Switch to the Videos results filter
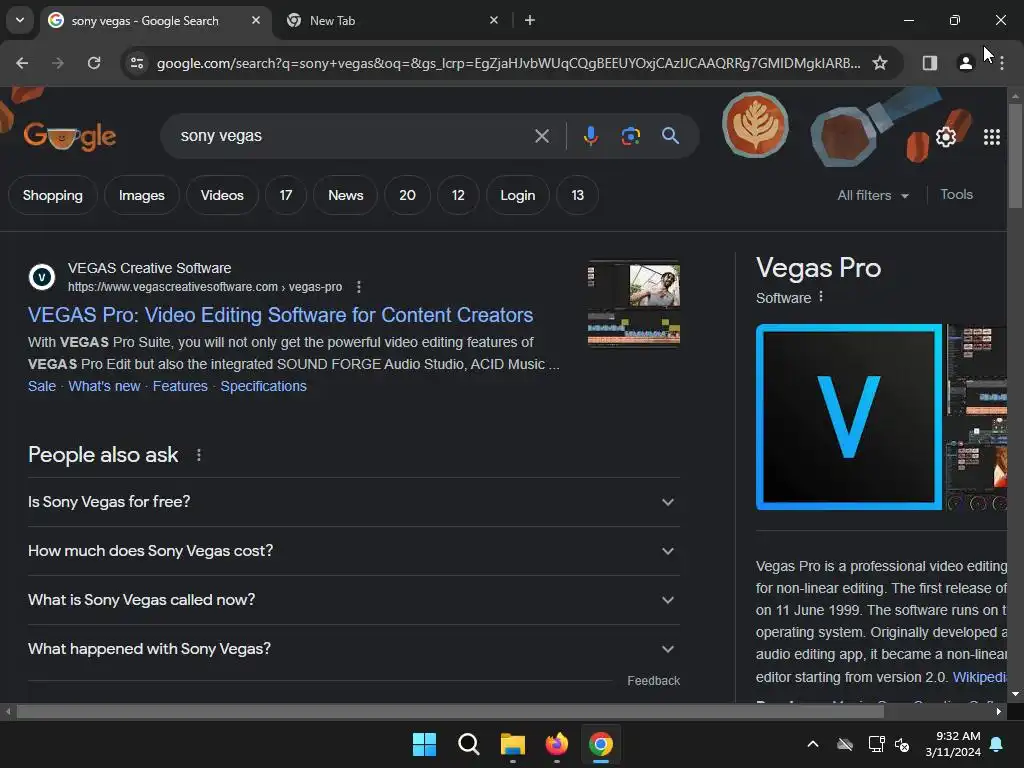Image resolution: width=1024 pixels, height=768 pixels. (222, 195)
